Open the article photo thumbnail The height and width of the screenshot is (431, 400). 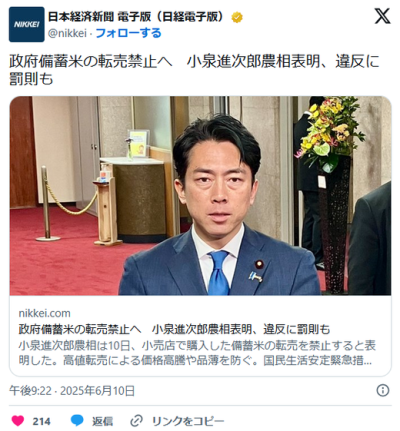click(x=200, y=196)
